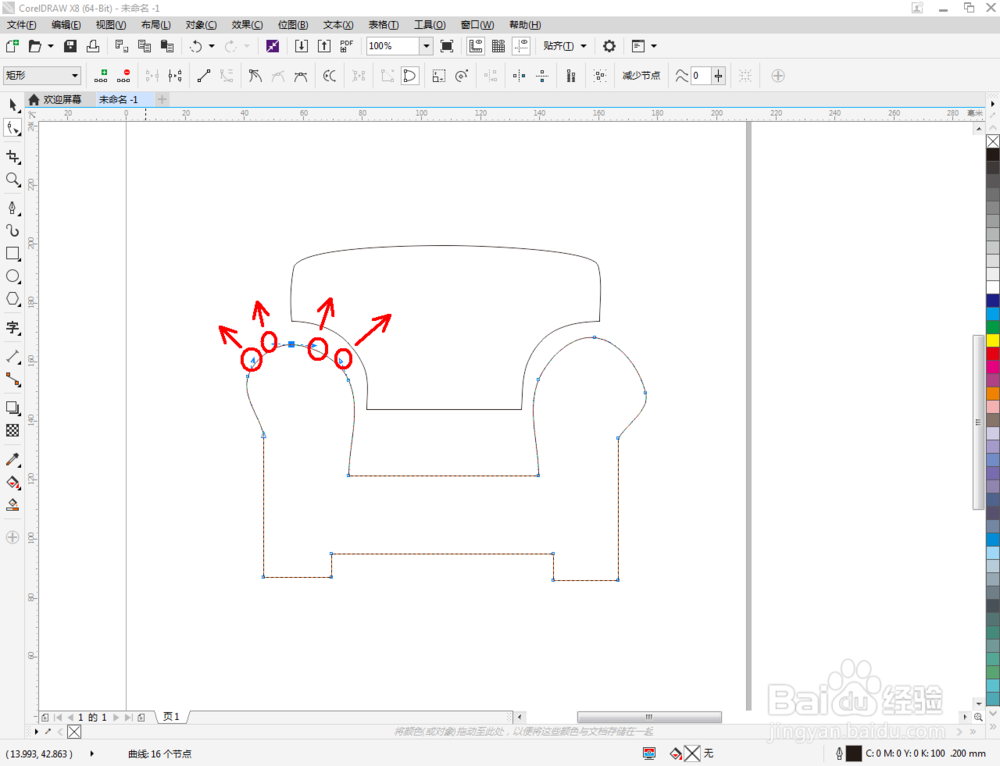Expand undo history dropdown arrow
Viewport: 1000px width, 766px height.
pos(212,46)
